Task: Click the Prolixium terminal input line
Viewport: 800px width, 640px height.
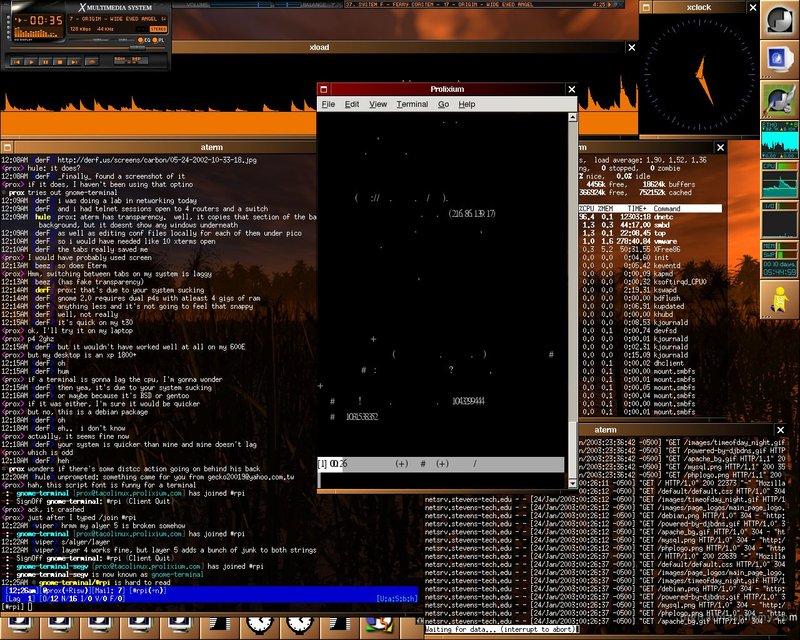Action: pos(441,480)
